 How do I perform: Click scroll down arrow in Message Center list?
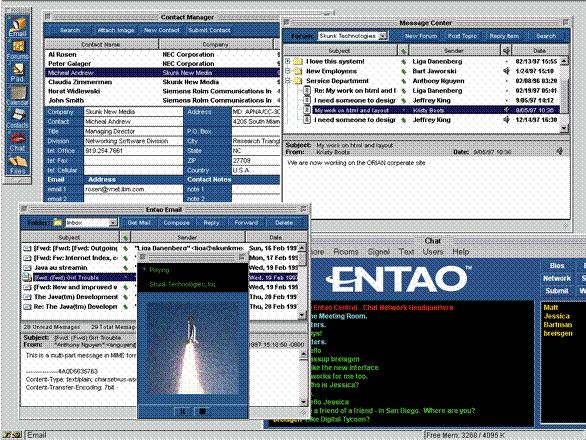tap(564, 128)
